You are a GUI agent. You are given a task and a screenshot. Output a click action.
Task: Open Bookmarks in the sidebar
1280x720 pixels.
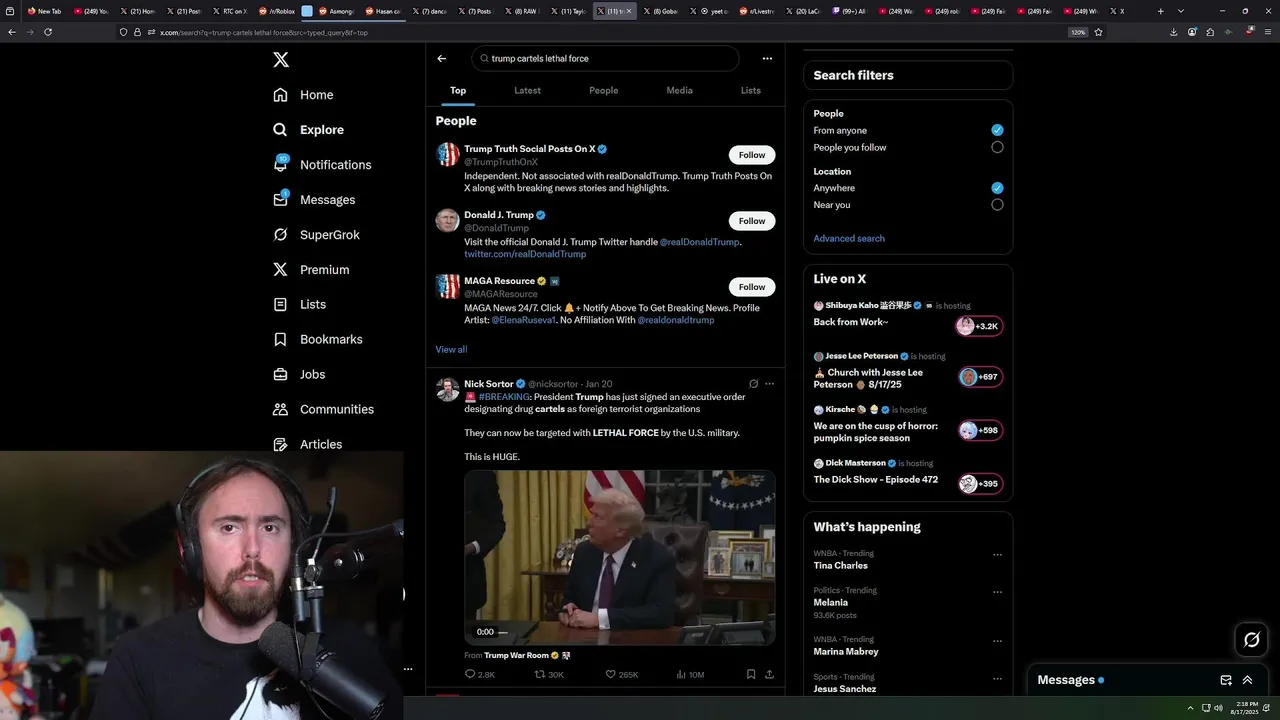click(x=317, y=339)
